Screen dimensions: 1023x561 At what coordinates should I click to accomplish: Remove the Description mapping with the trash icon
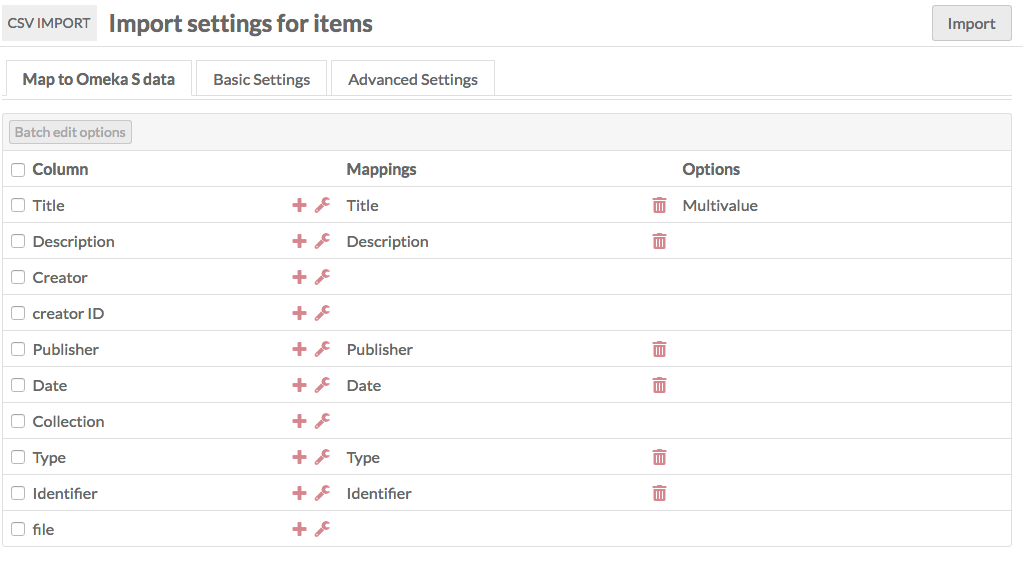(660, 241)
